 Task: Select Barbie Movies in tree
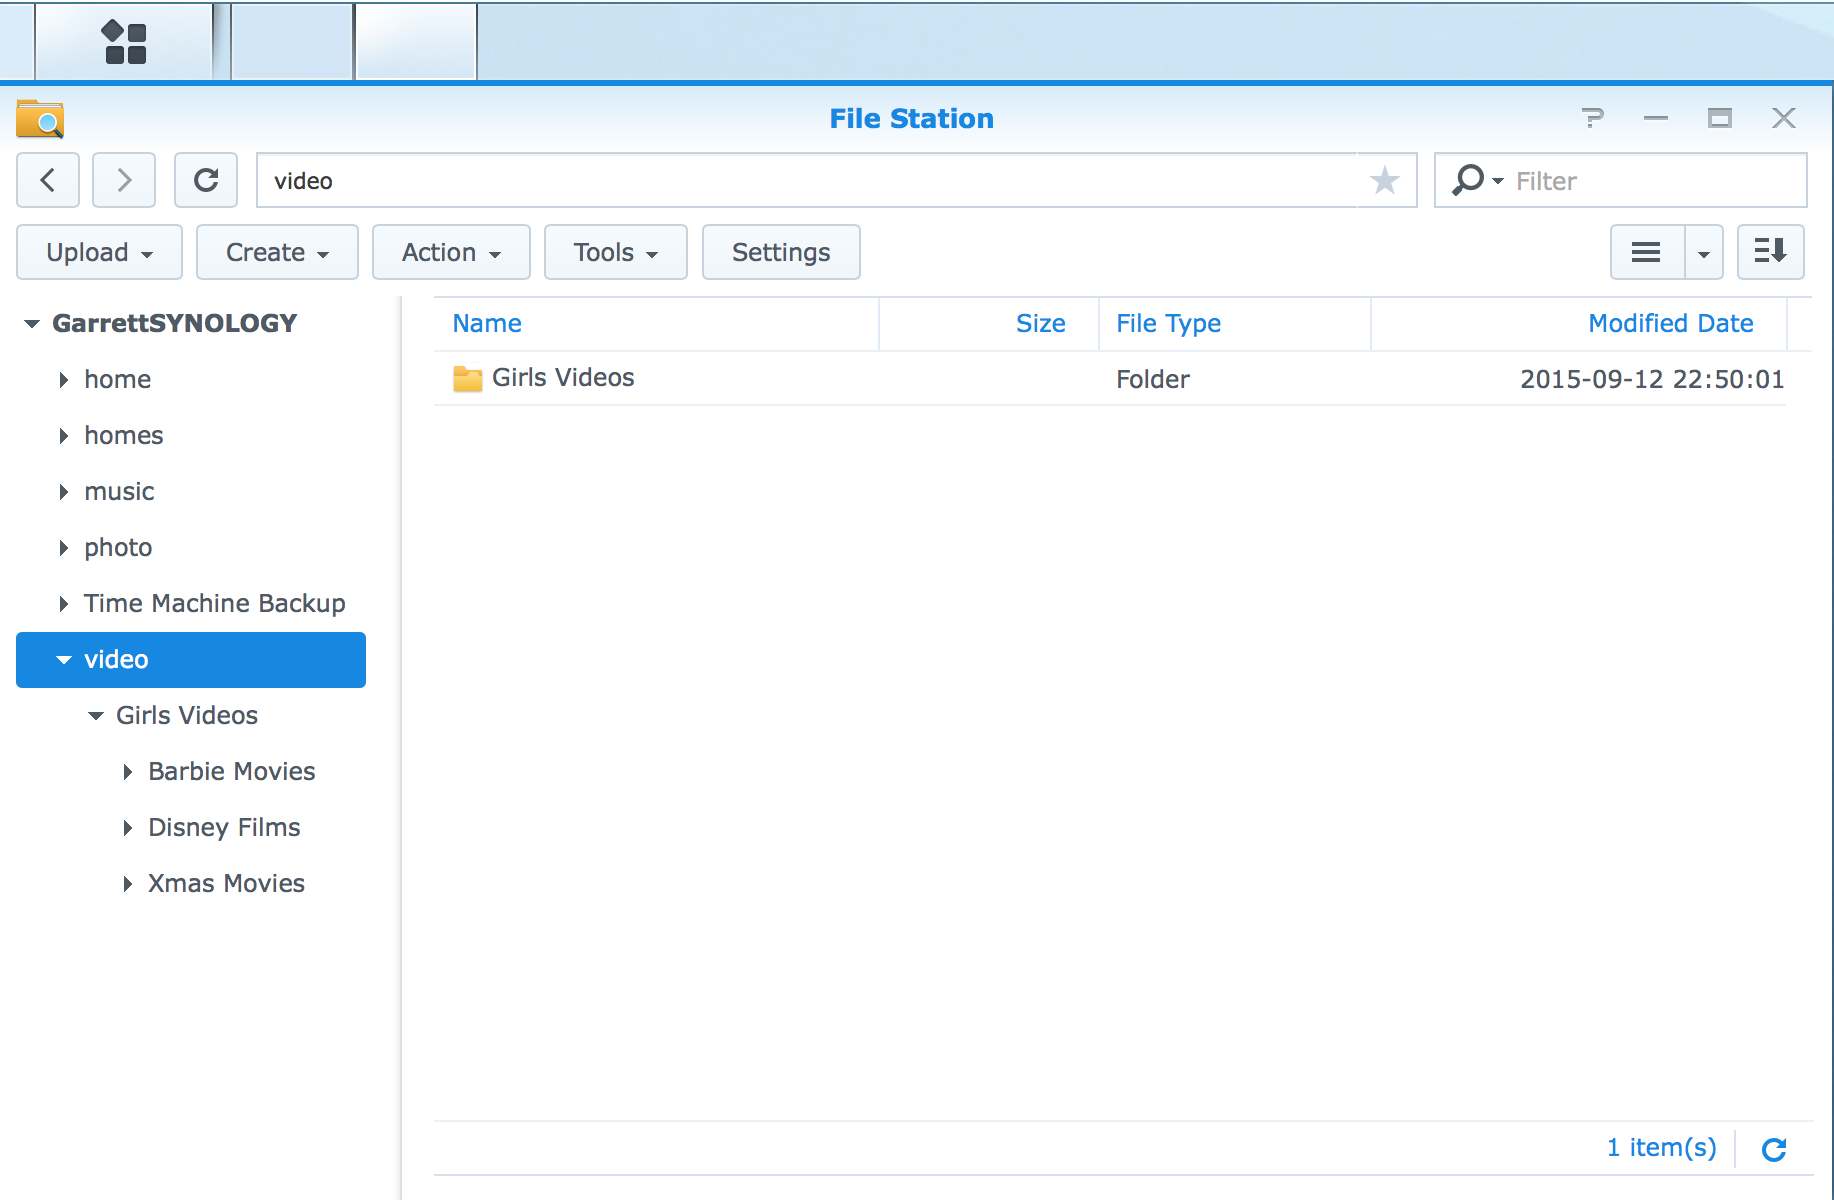tap(232, 772)
